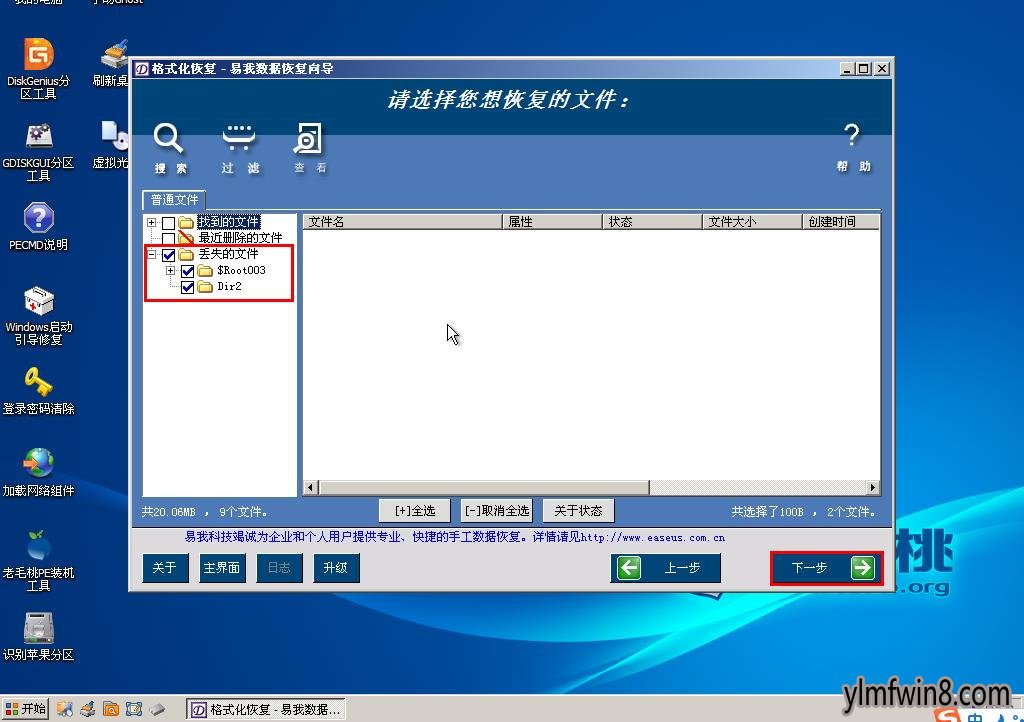Open PECMD说明 help desktop icon
The height and width of the screenshot is (722, 1024).
click(39, 227)
